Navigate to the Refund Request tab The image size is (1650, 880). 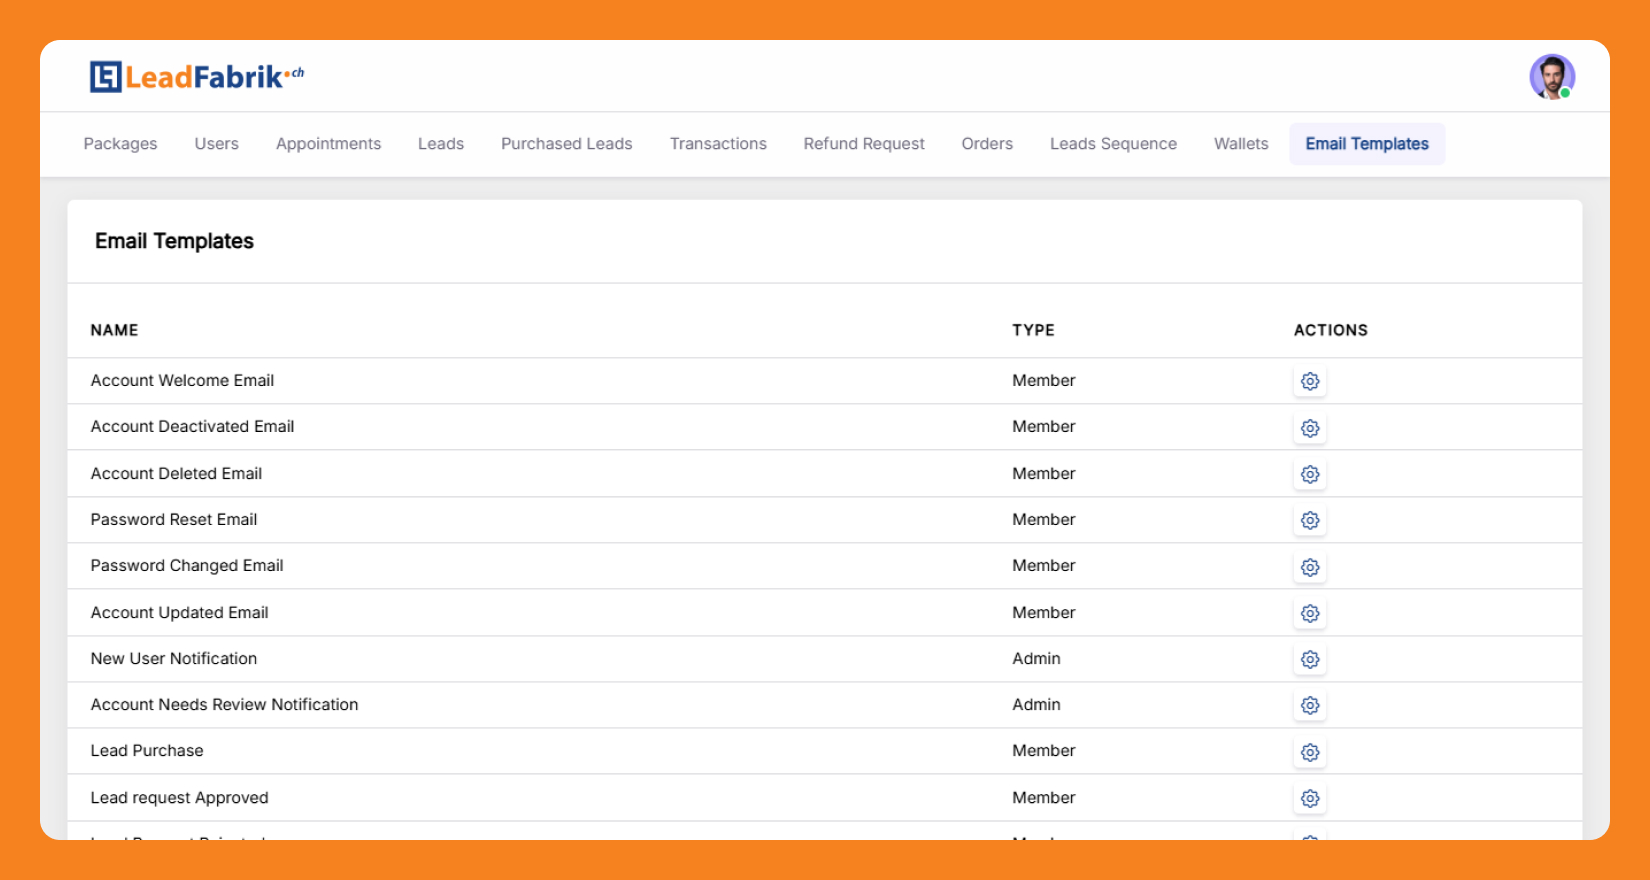864,144
